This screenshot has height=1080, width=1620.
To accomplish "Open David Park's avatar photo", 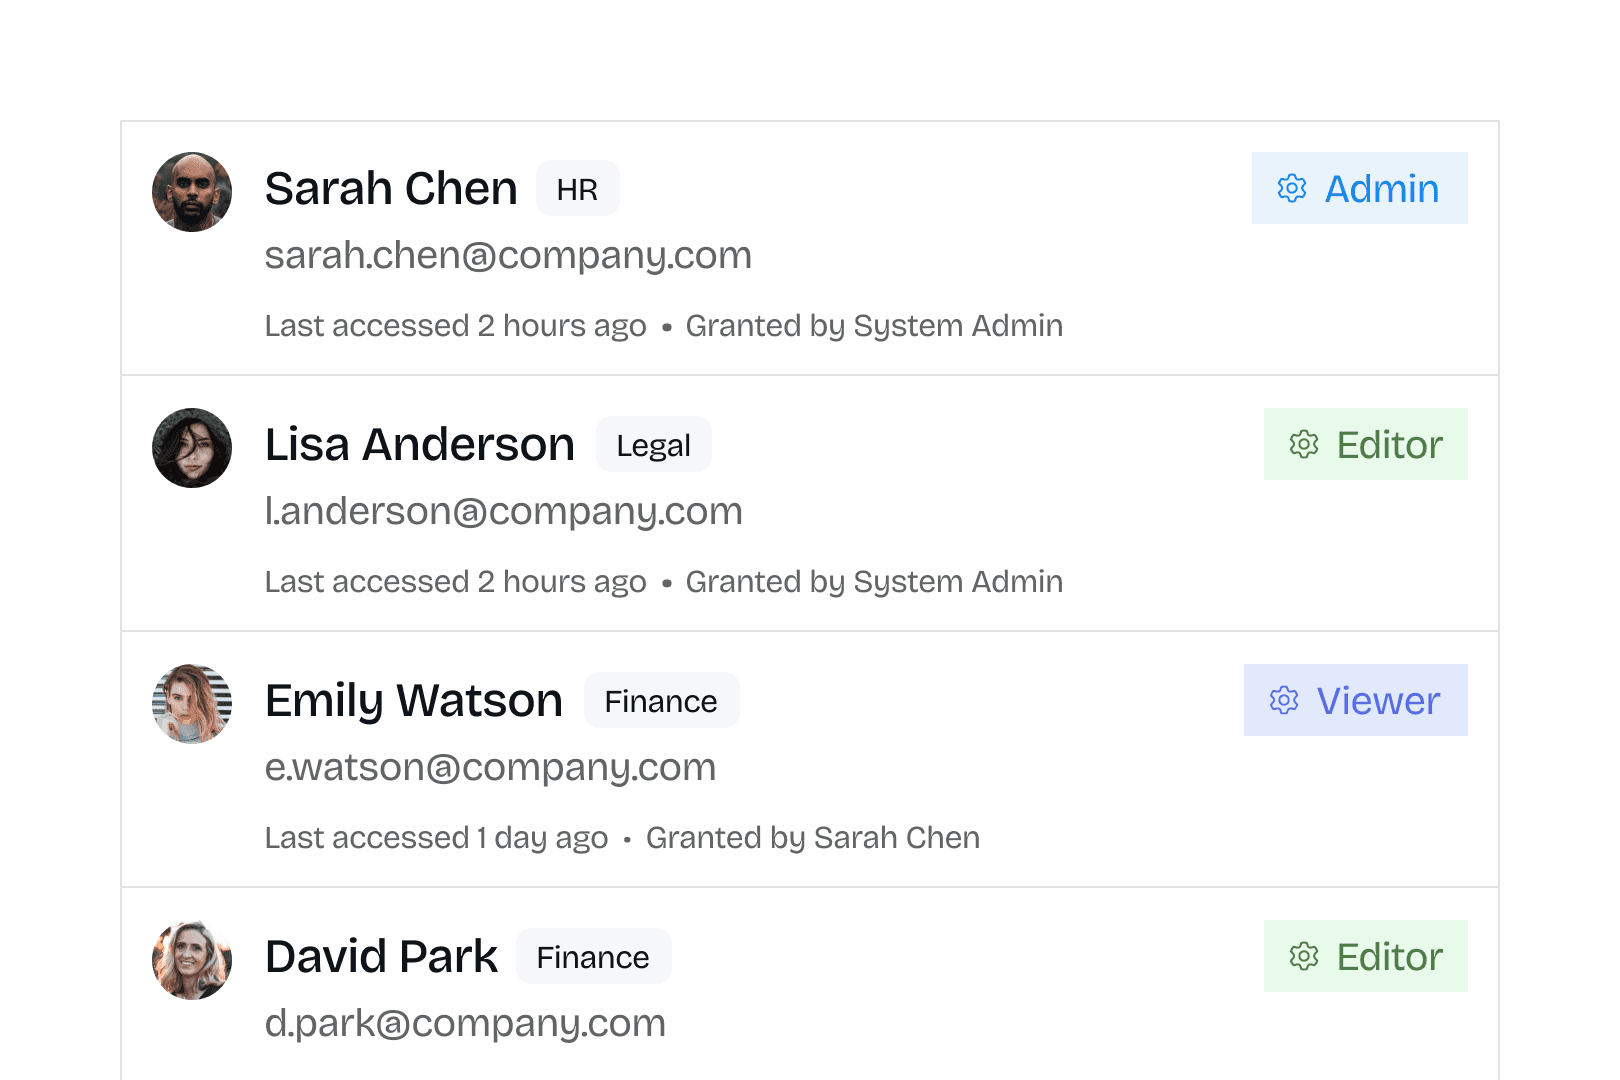I will 192,960.
